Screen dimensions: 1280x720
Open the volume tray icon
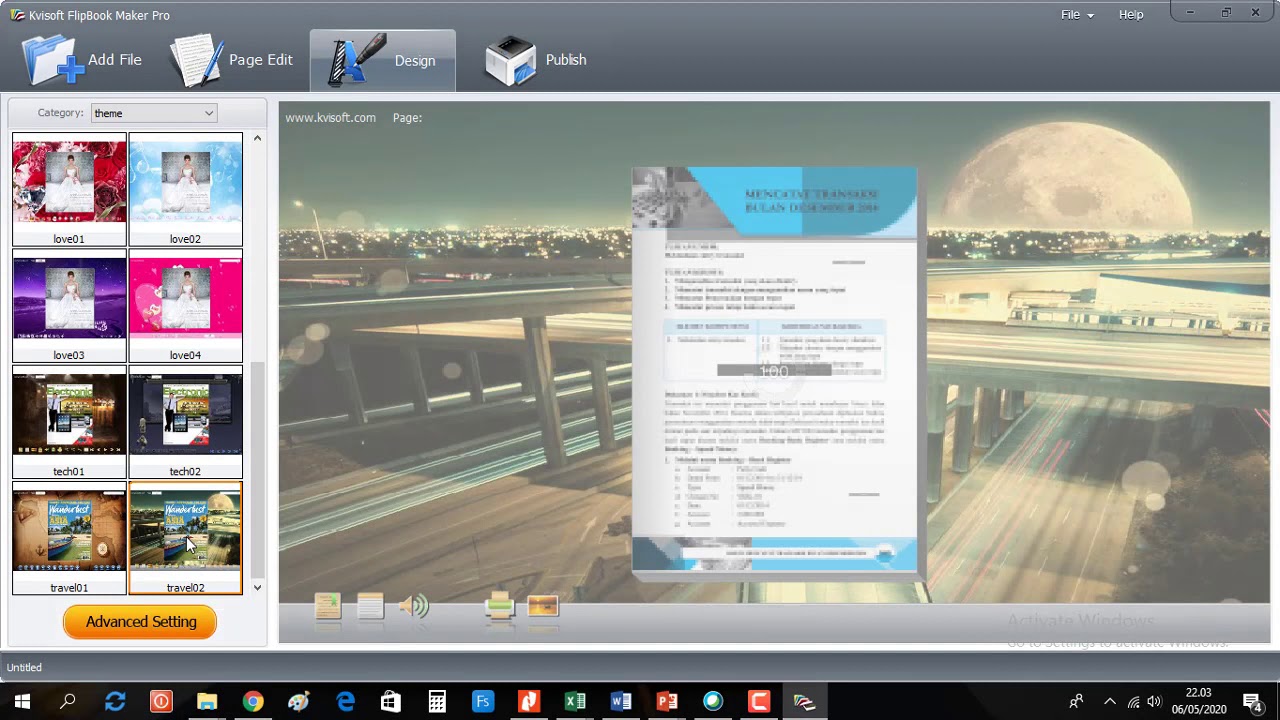point(1155,702)
